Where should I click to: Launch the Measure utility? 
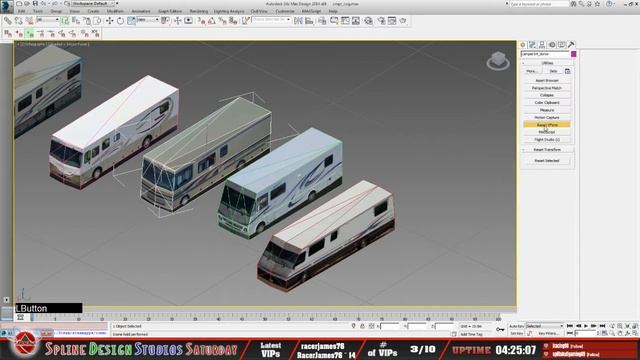547,110
